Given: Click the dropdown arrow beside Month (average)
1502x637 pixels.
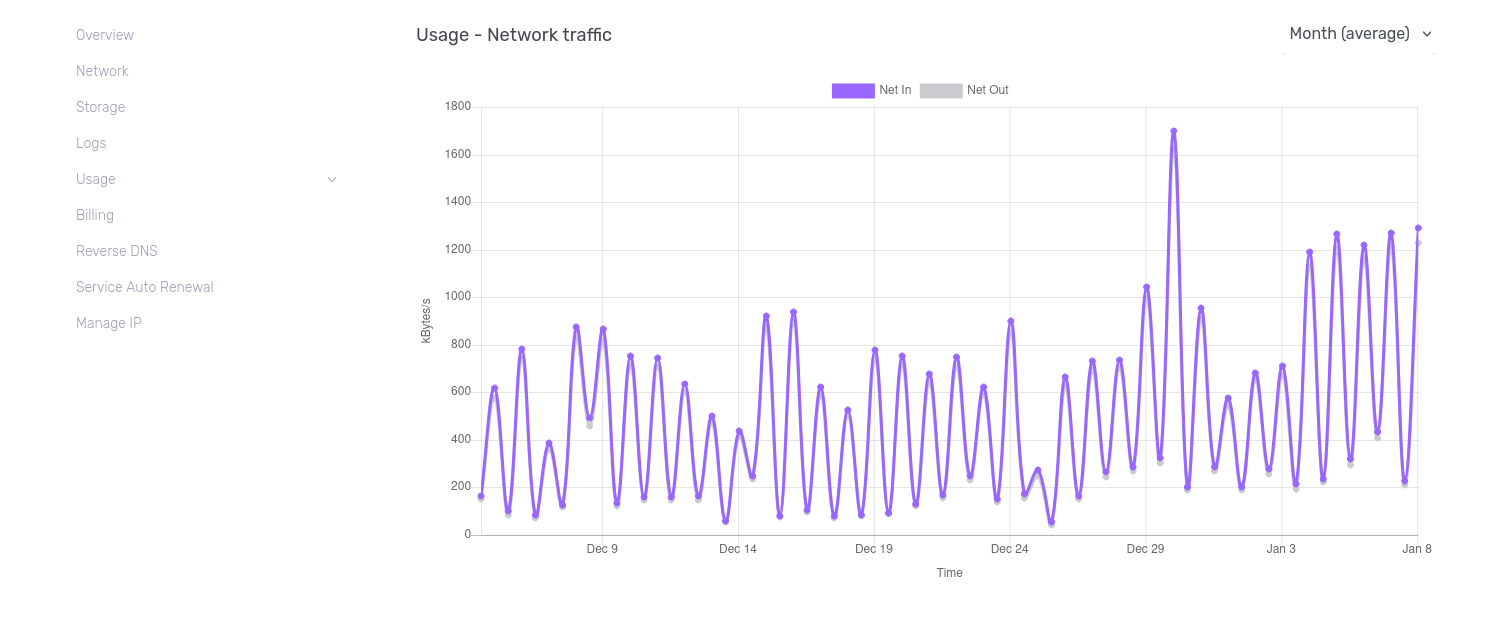Looking at the screenshot, I should (1427, 34).
